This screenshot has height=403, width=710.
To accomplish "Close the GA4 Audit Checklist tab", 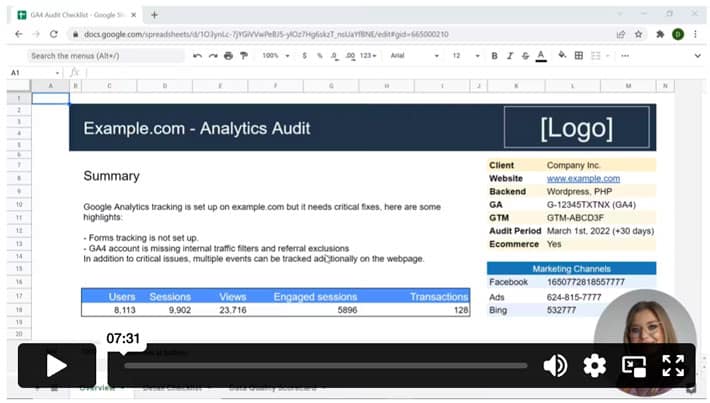I will pyautogui.click(x=134, y=15).
